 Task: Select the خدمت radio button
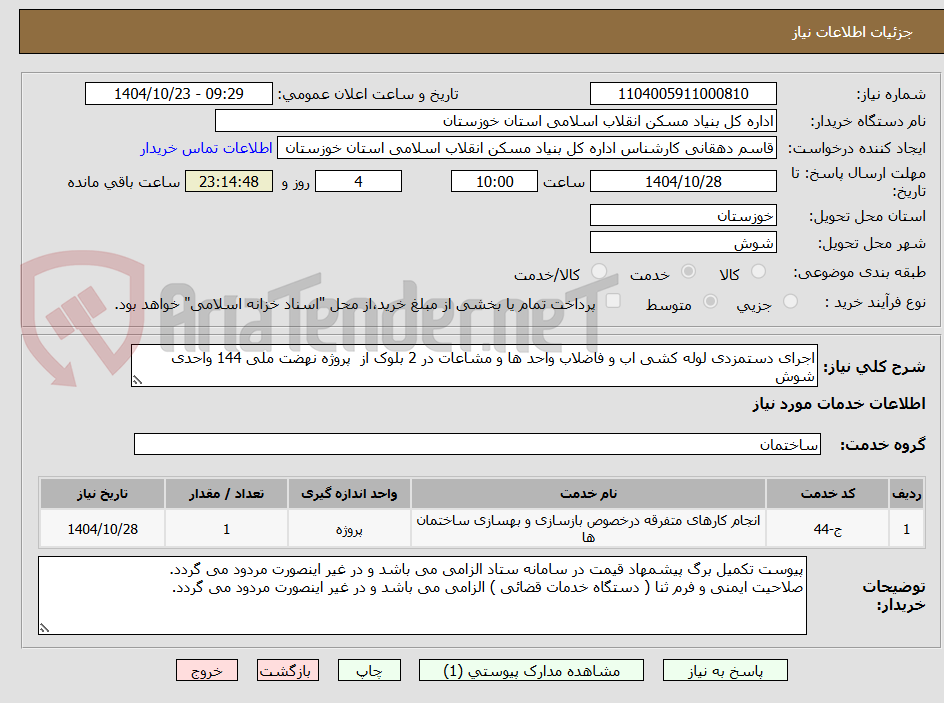[x=688, y=272]
